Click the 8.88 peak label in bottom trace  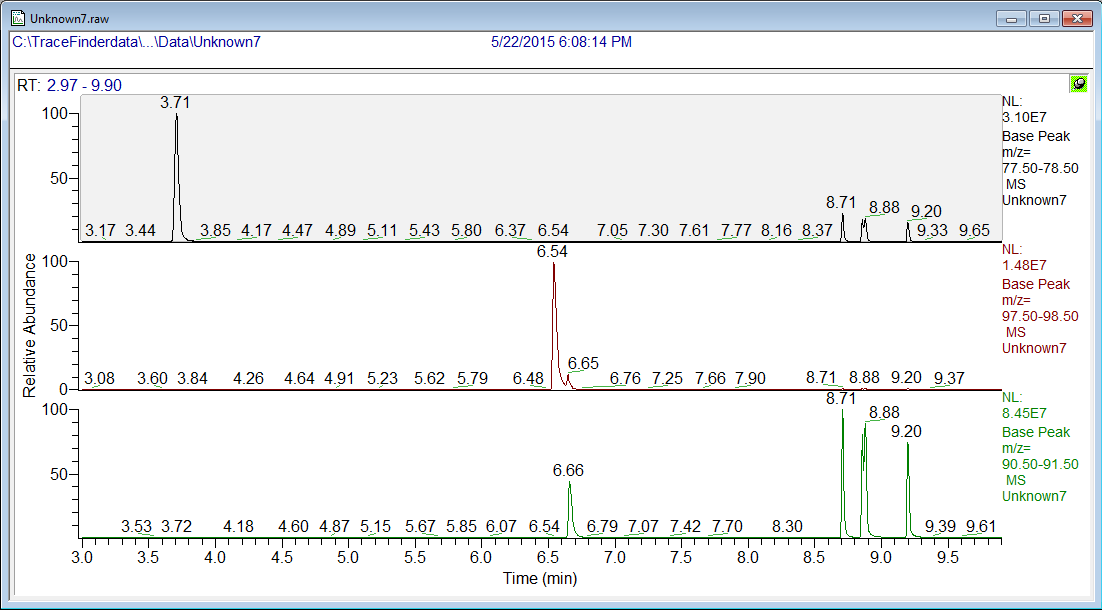[884, 412]
